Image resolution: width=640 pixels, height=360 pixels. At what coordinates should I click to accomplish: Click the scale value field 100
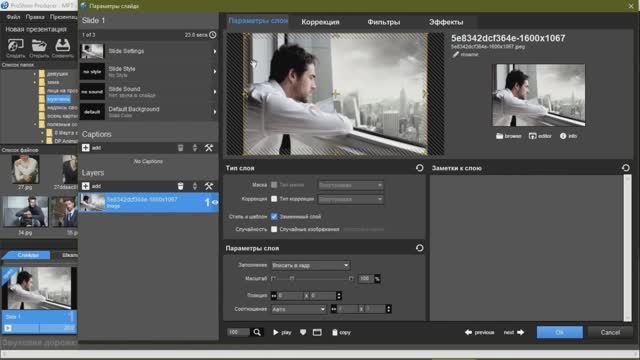(366, 279)
